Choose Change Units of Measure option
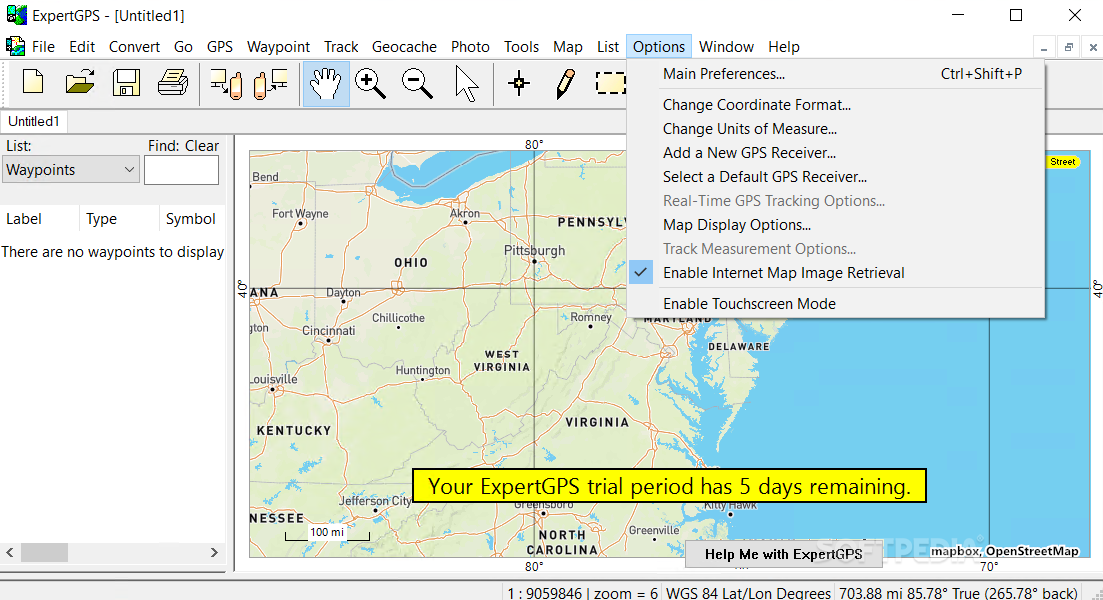The image size is (1103, 600). [x=835, y=129]
